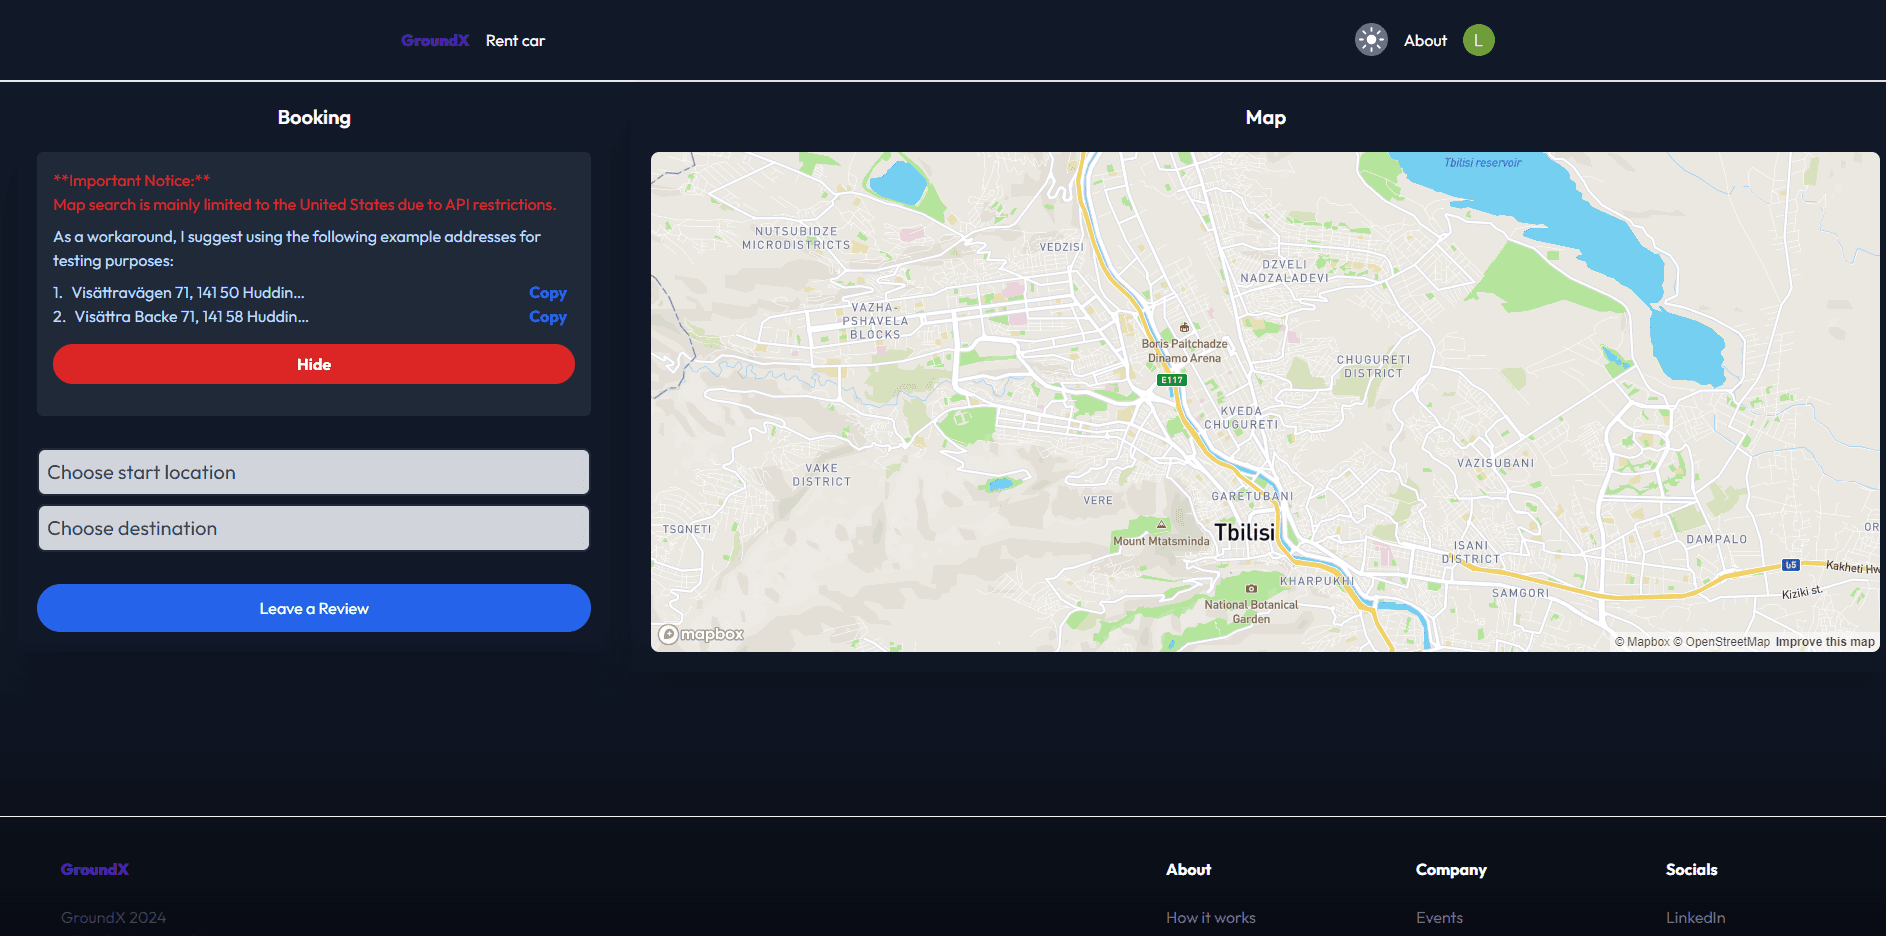
Task: Click the Visättravägen 71 address text
Action: click(x=188, y=293)
